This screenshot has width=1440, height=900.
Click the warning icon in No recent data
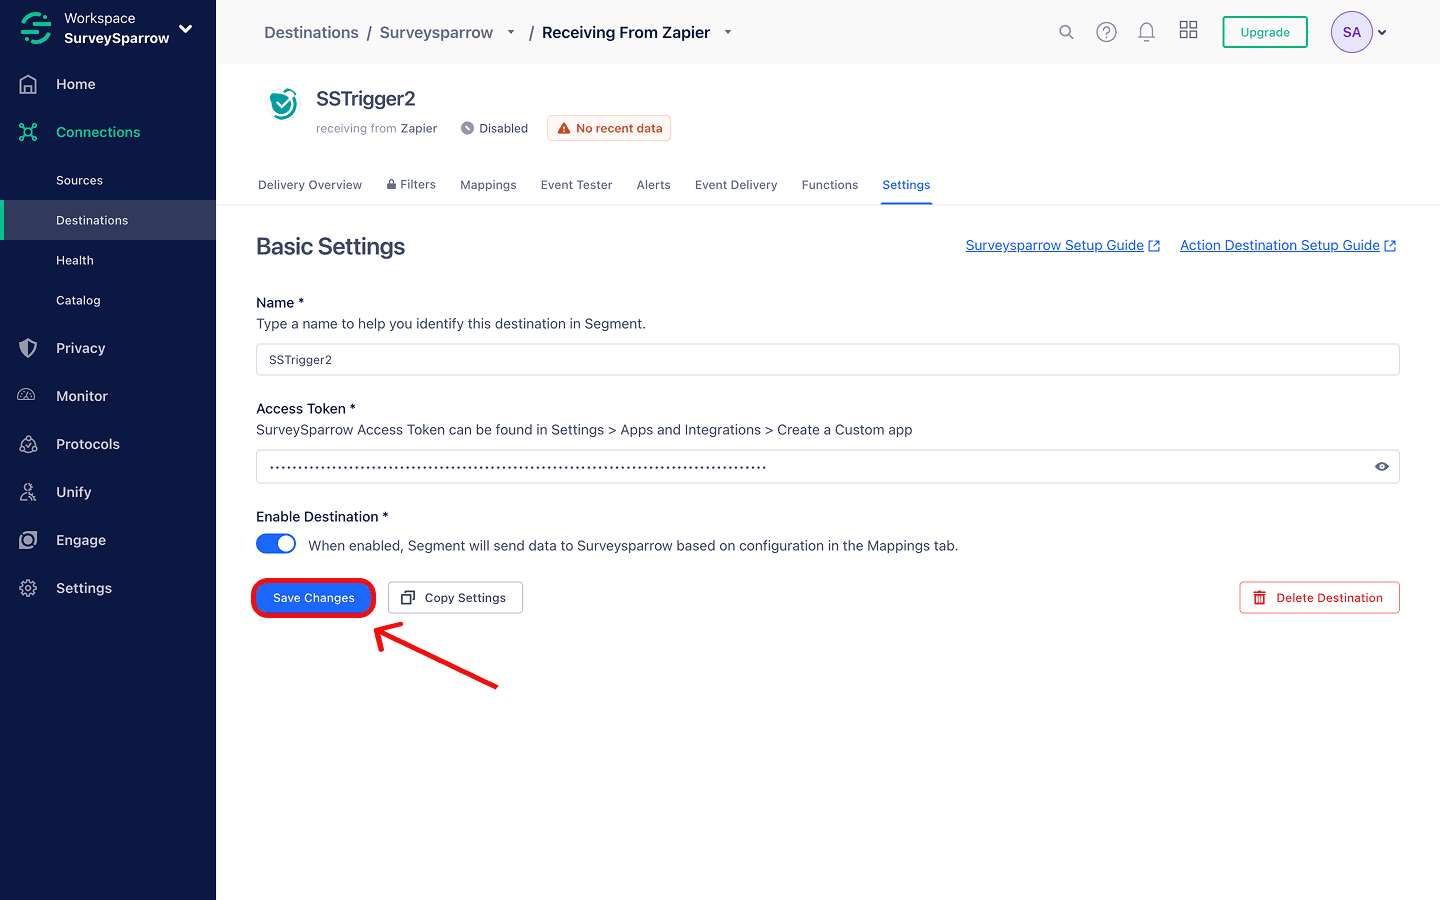coord(564,128)
